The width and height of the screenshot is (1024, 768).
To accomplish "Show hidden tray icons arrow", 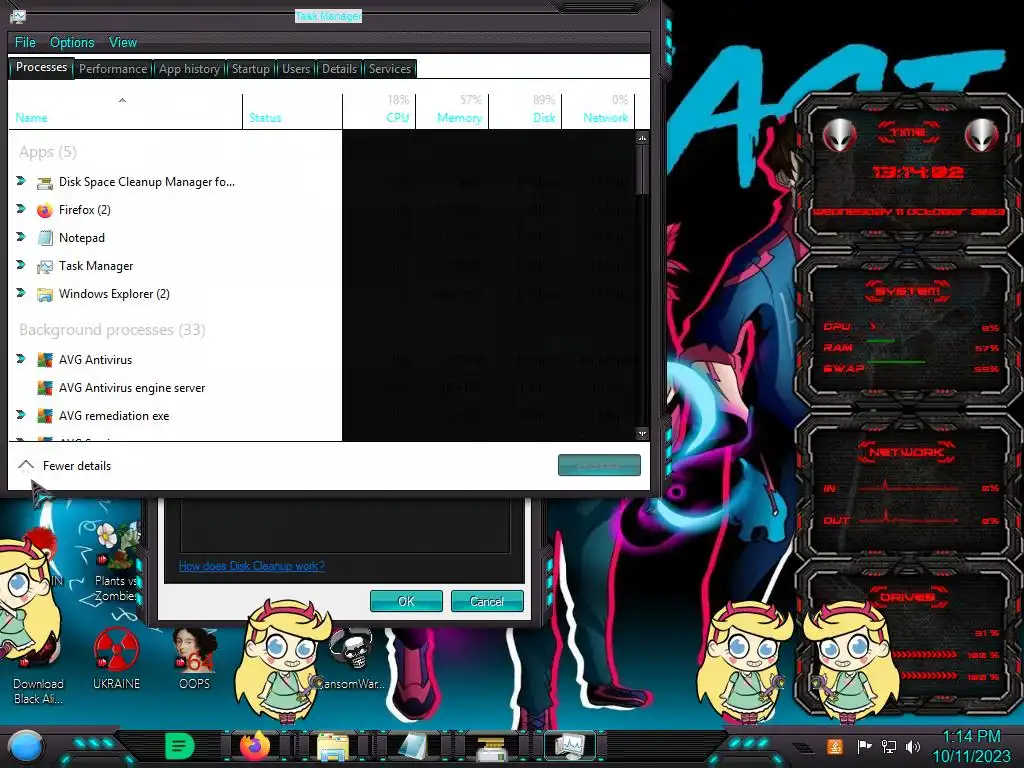I will 803,748.
